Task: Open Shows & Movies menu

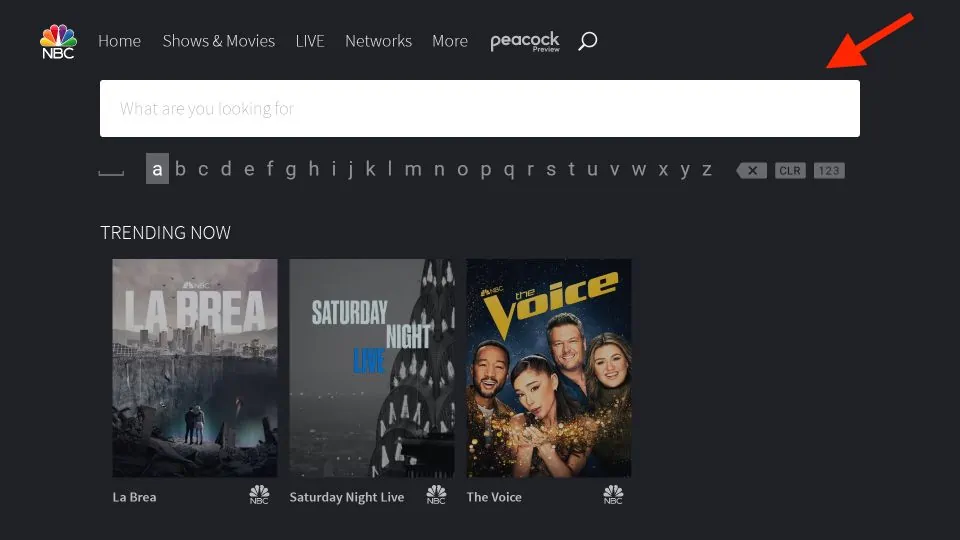Action: 219,41
